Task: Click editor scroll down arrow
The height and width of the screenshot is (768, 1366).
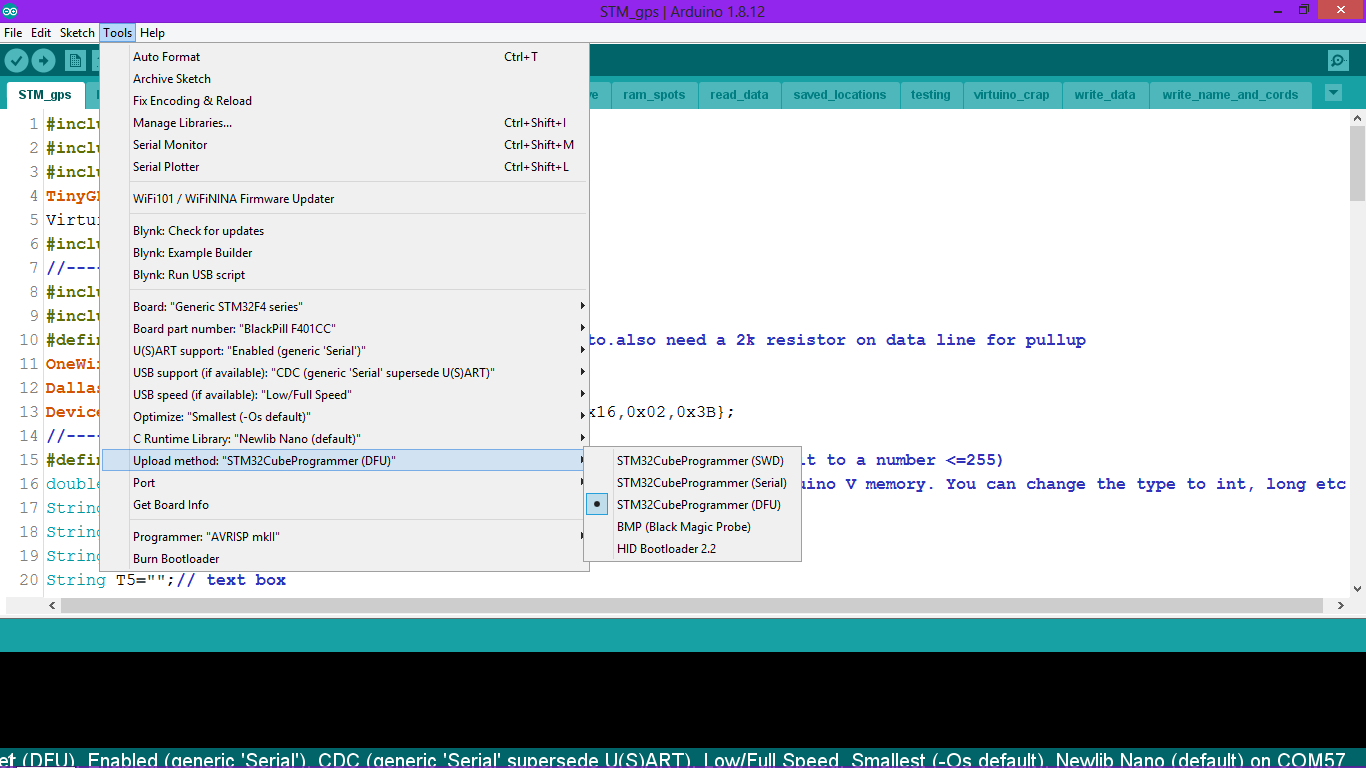Action: click(x=1357, y=589)
